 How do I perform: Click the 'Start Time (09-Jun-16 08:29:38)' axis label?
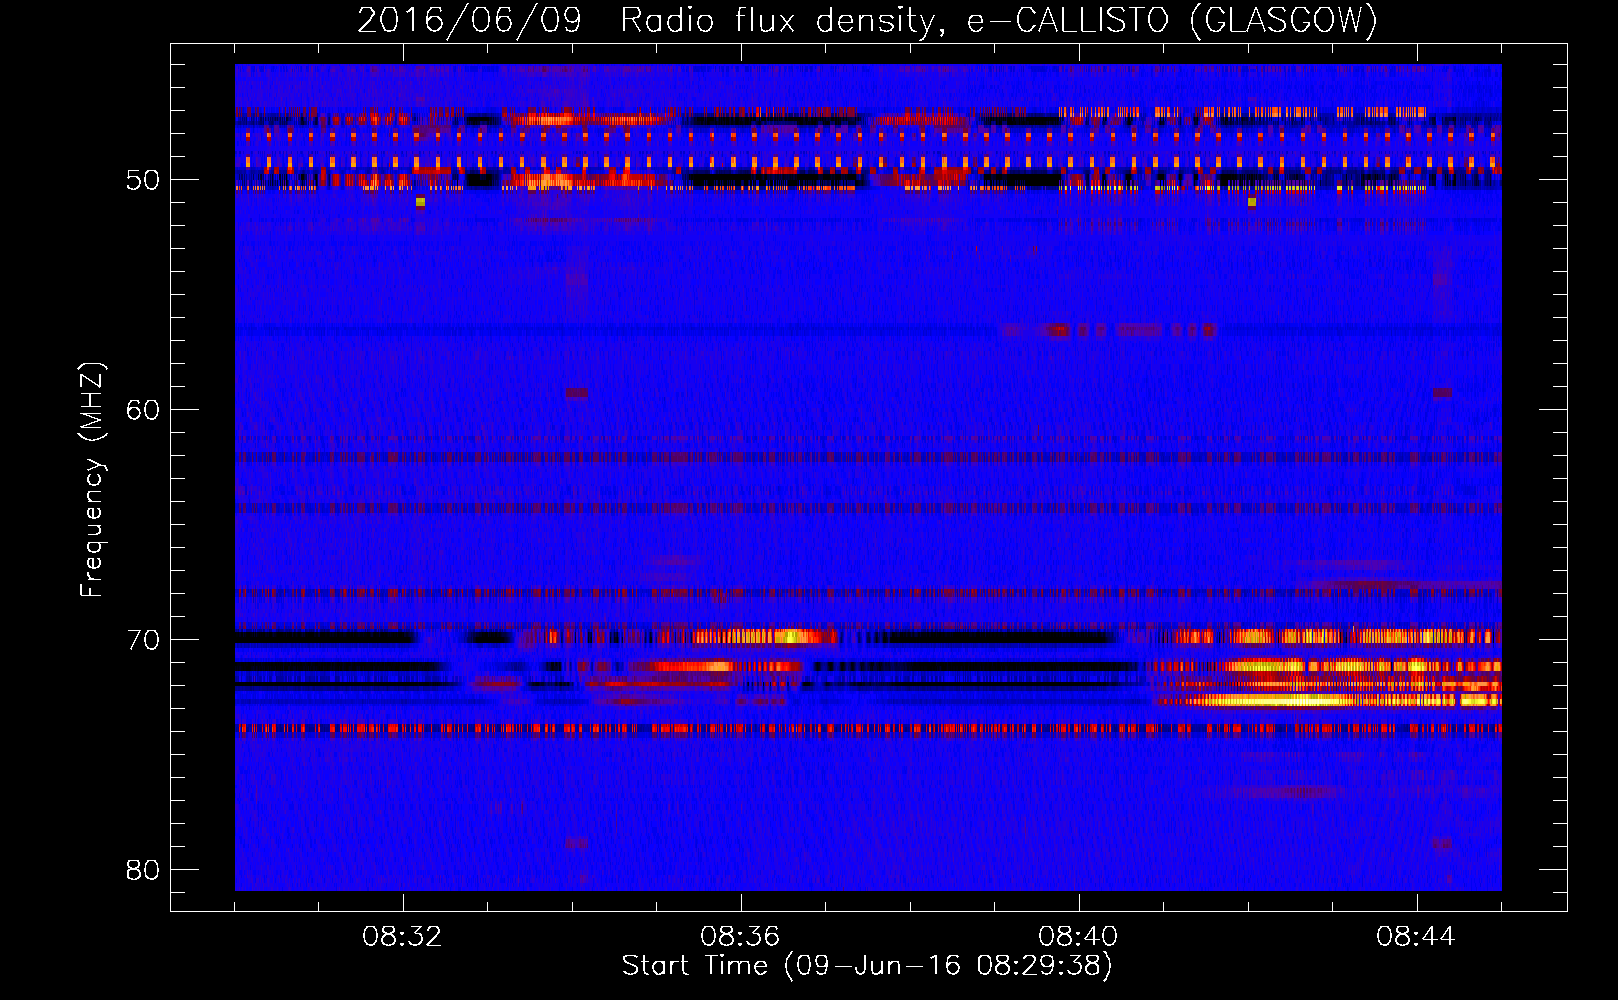(x=867, y=966)
